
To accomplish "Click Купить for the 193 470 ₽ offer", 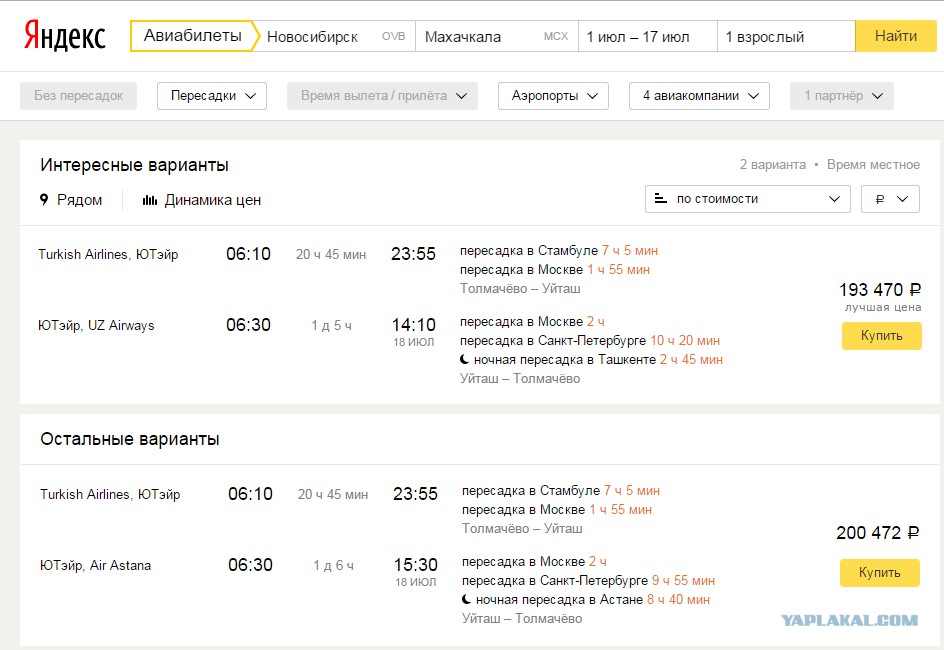I will 881,336.
